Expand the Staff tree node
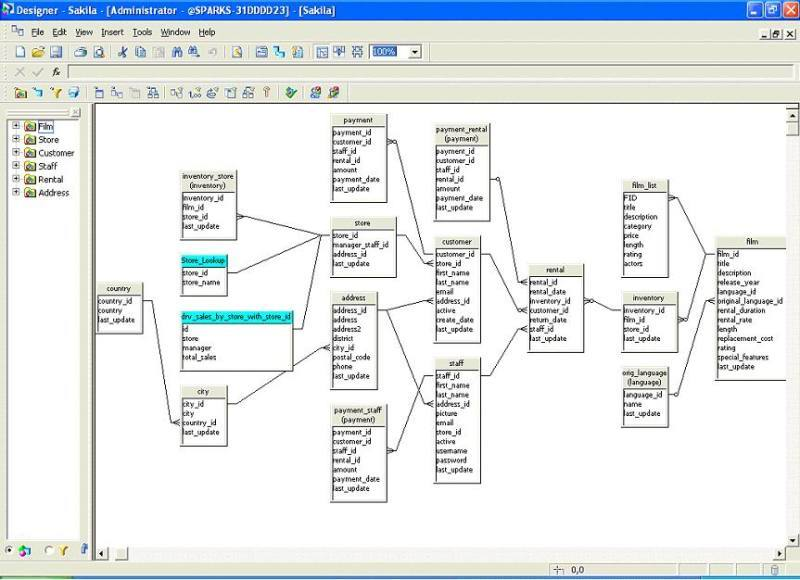 click(16, 165)
